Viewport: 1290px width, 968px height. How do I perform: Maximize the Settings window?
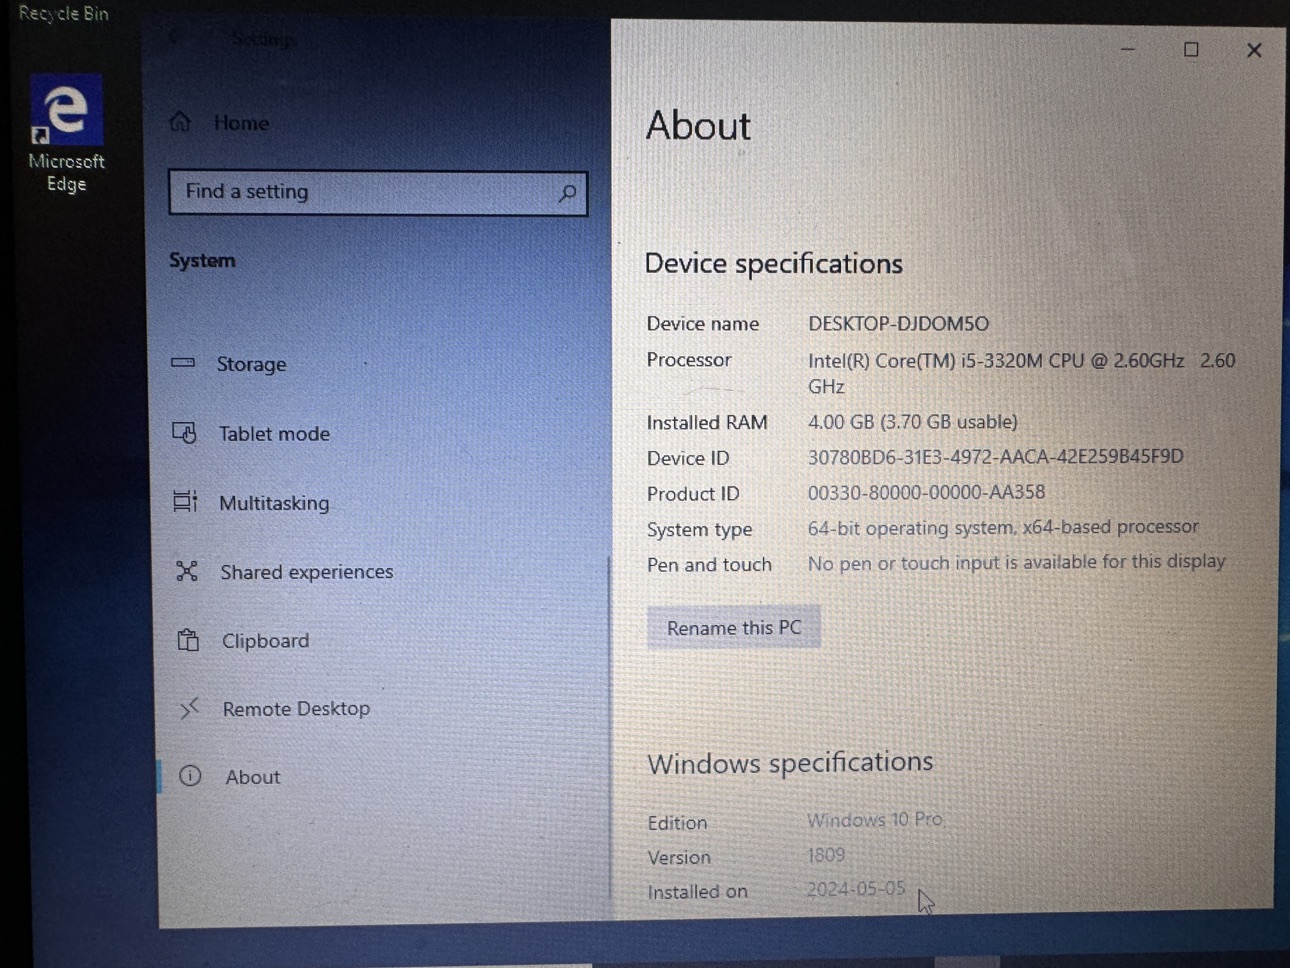point(1191,49)
